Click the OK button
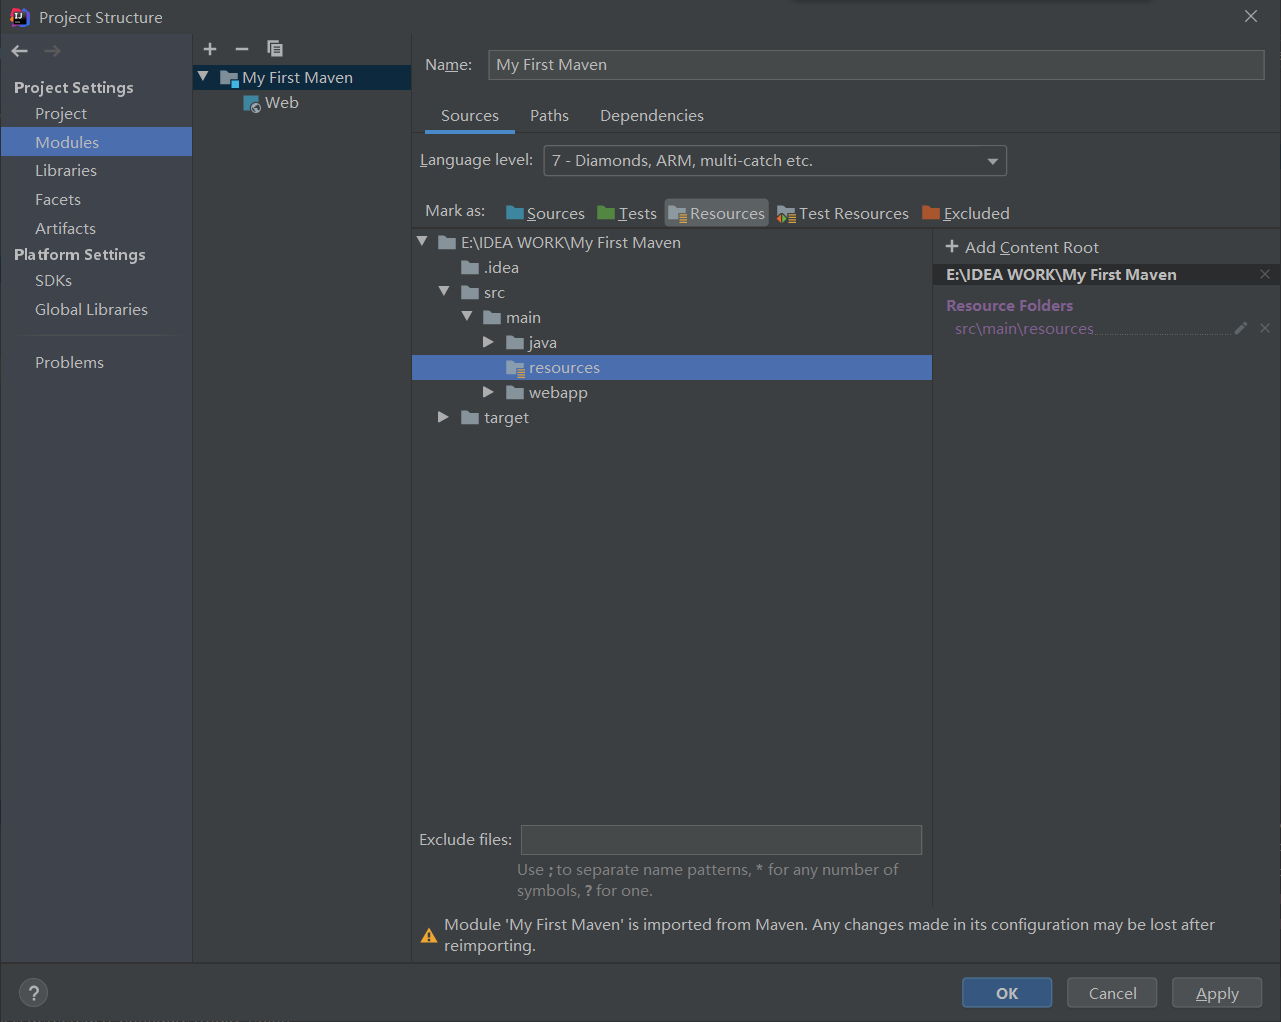This screenshot has height=1022, width=1281. click(1007, 993)
